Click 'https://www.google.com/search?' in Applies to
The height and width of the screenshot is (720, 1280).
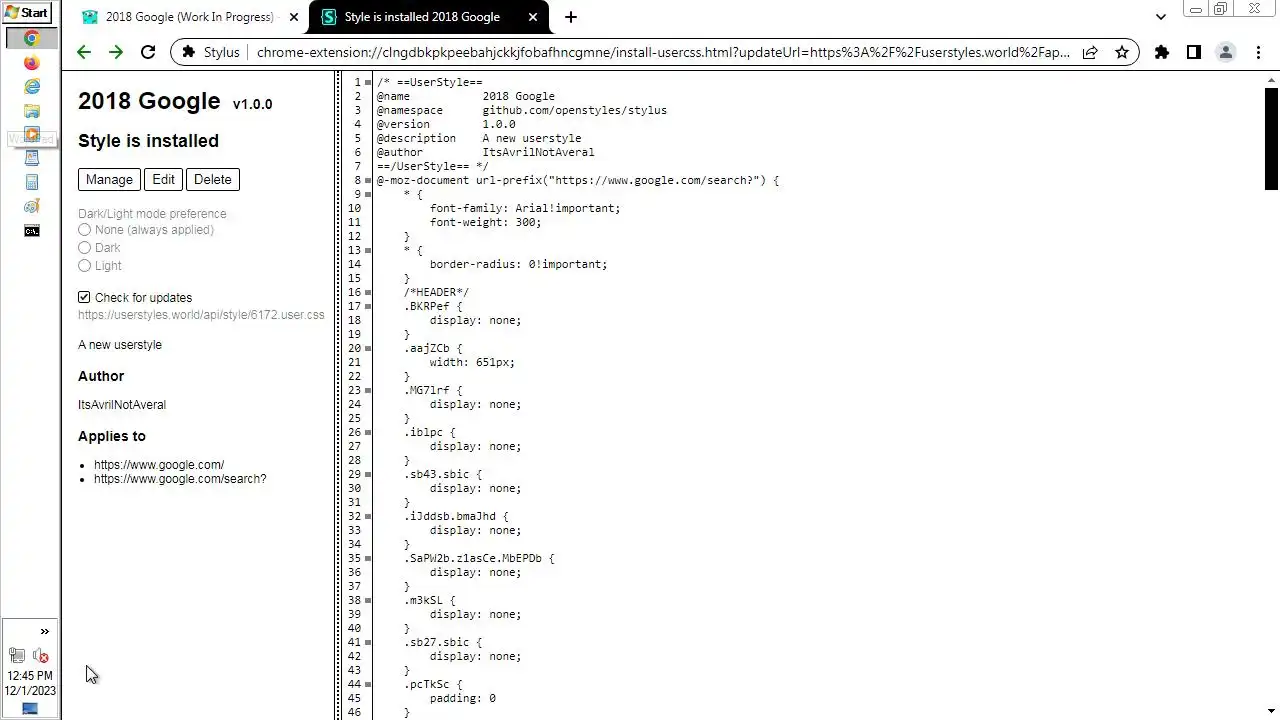[180, 479]
